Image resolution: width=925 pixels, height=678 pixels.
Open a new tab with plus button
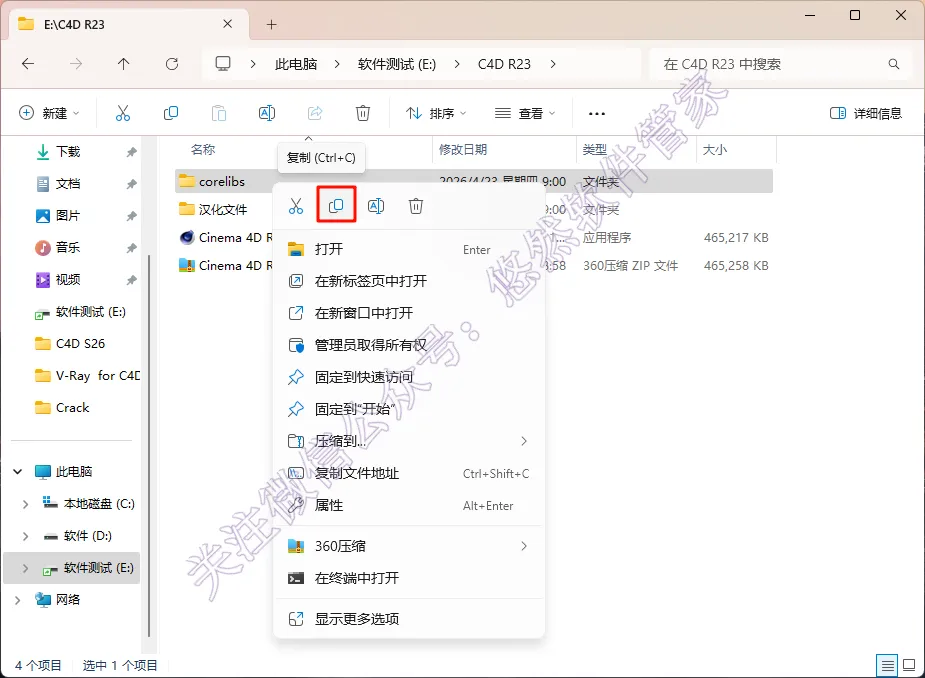pos(271,24)
